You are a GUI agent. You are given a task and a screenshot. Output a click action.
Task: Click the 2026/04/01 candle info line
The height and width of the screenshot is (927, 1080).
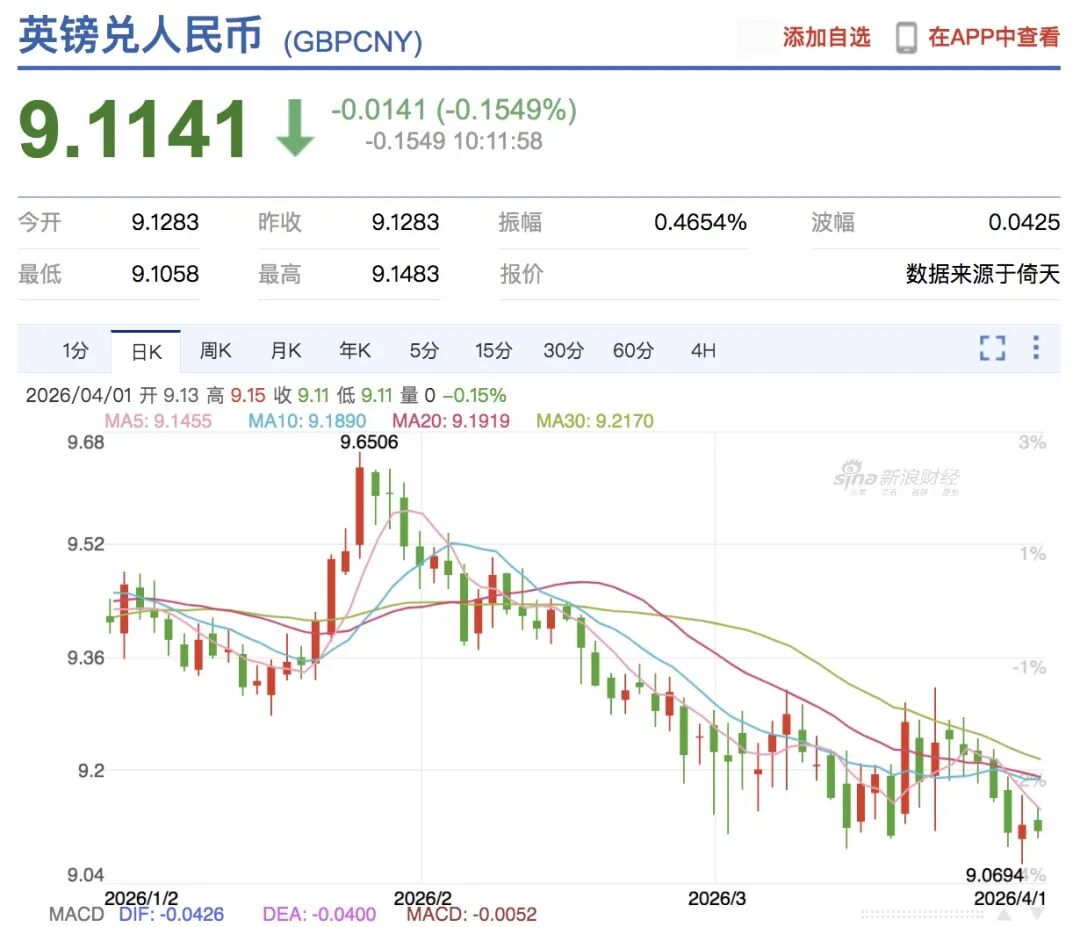[266, 395]
